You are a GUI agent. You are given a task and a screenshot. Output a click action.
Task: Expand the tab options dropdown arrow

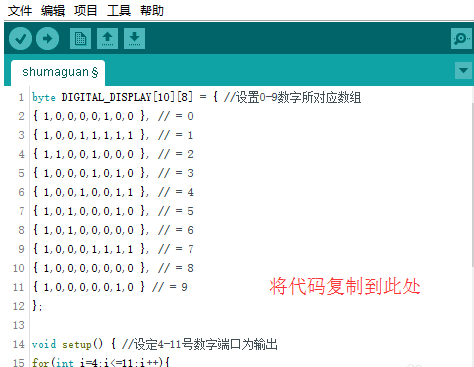(463, 70)
